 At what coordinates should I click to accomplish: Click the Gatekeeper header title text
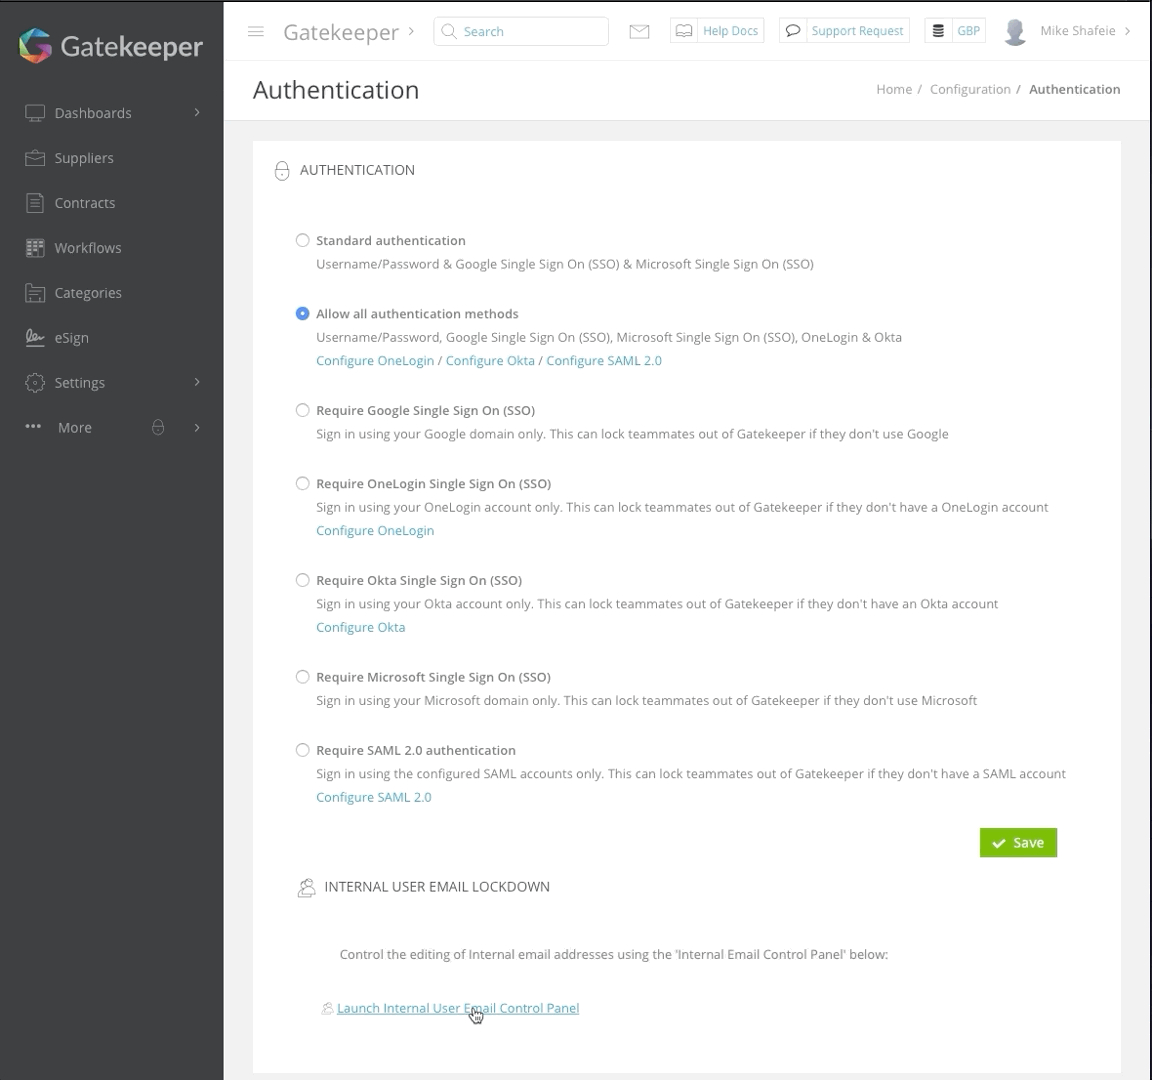(341, 32)
